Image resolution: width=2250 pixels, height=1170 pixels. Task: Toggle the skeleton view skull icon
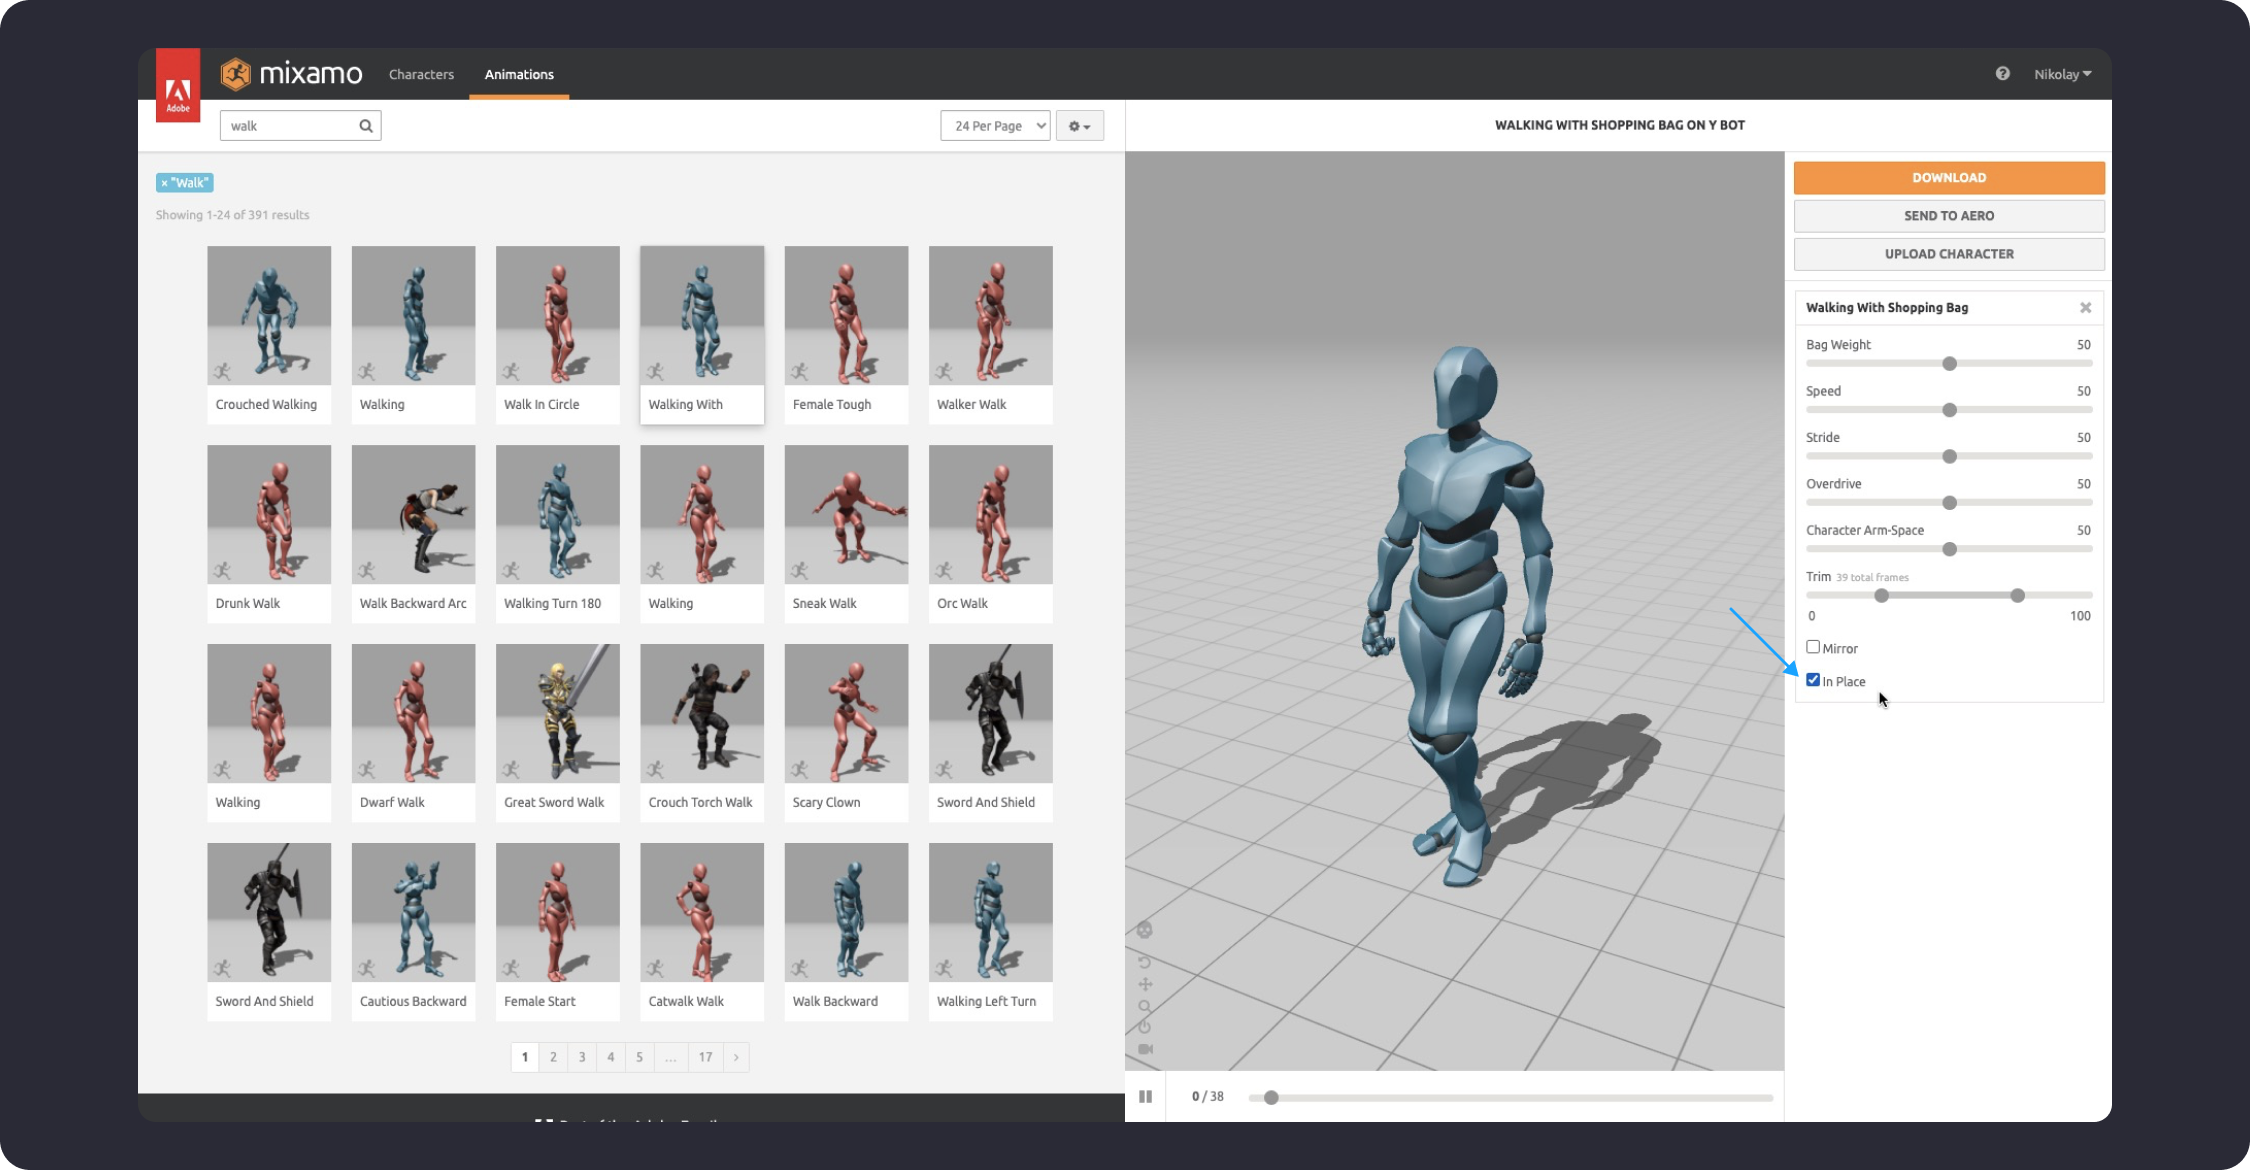(1145, 930)
